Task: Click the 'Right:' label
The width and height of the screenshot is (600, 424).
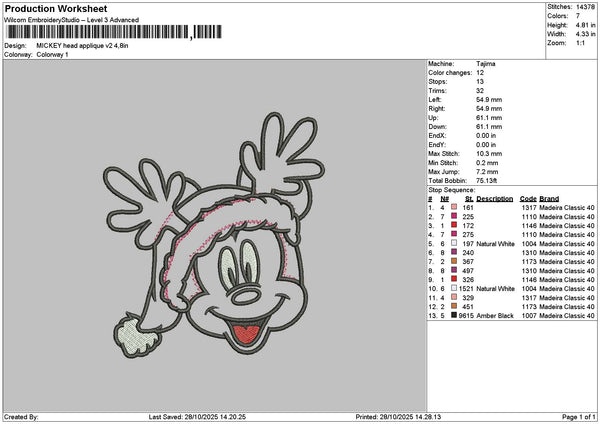Action: pos(437,109)
